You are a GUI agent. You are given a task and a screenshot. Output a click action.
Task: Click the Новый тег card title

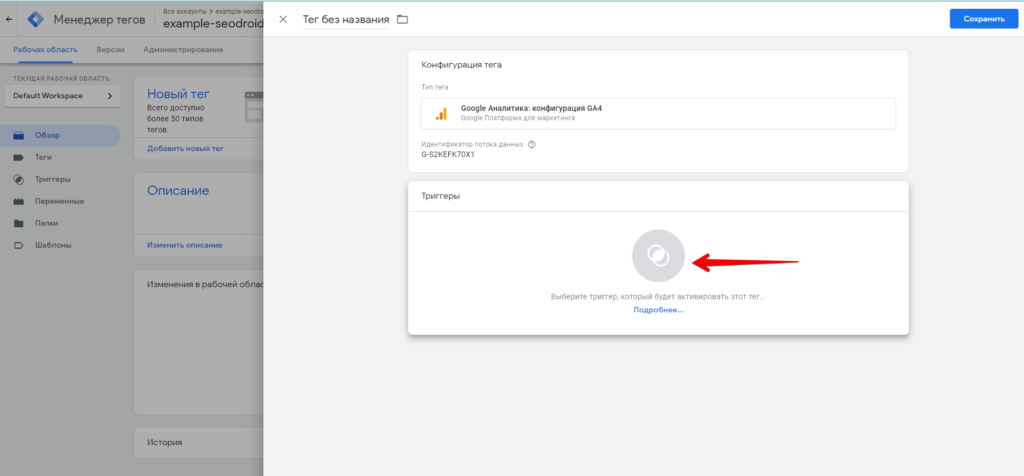point(178,94)
